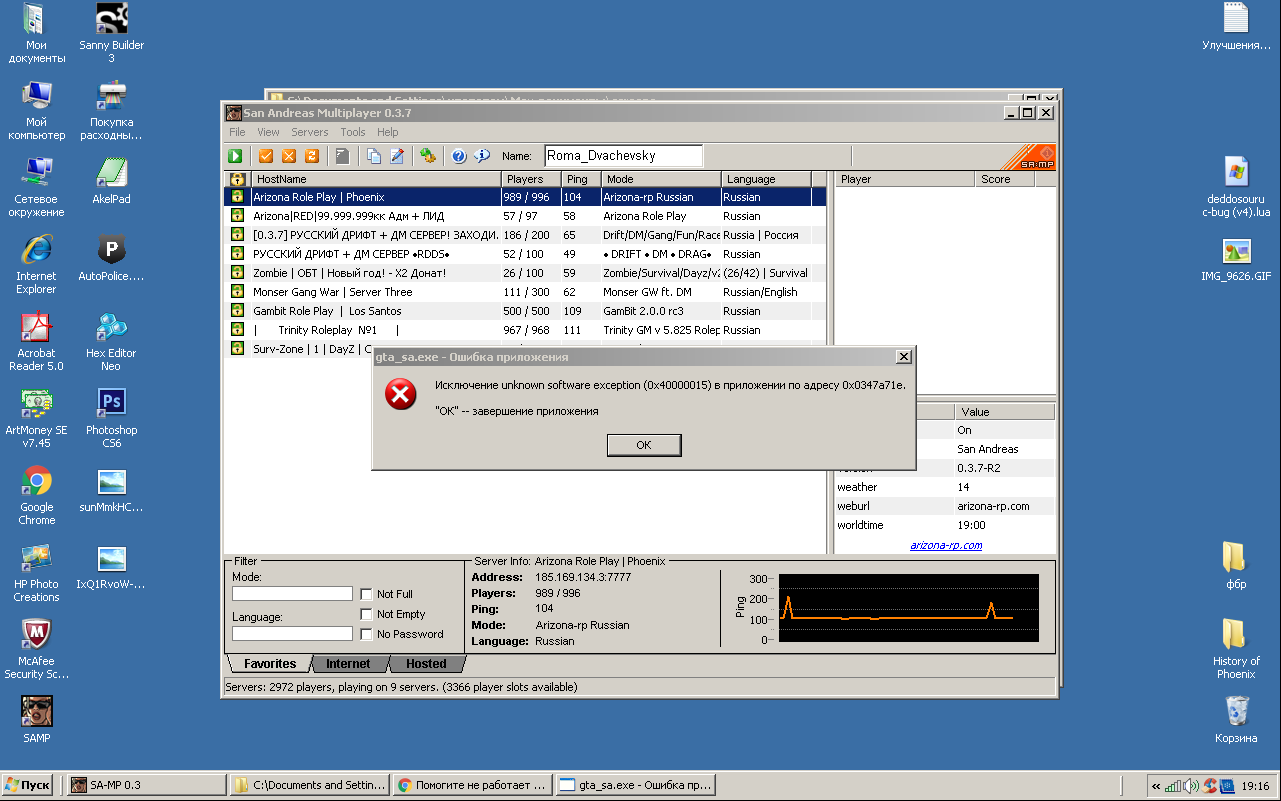This screenshot has height=801, width=1281.
Task: Open Photoshop CS6 desktop icon
Action: tap(111, 417)
